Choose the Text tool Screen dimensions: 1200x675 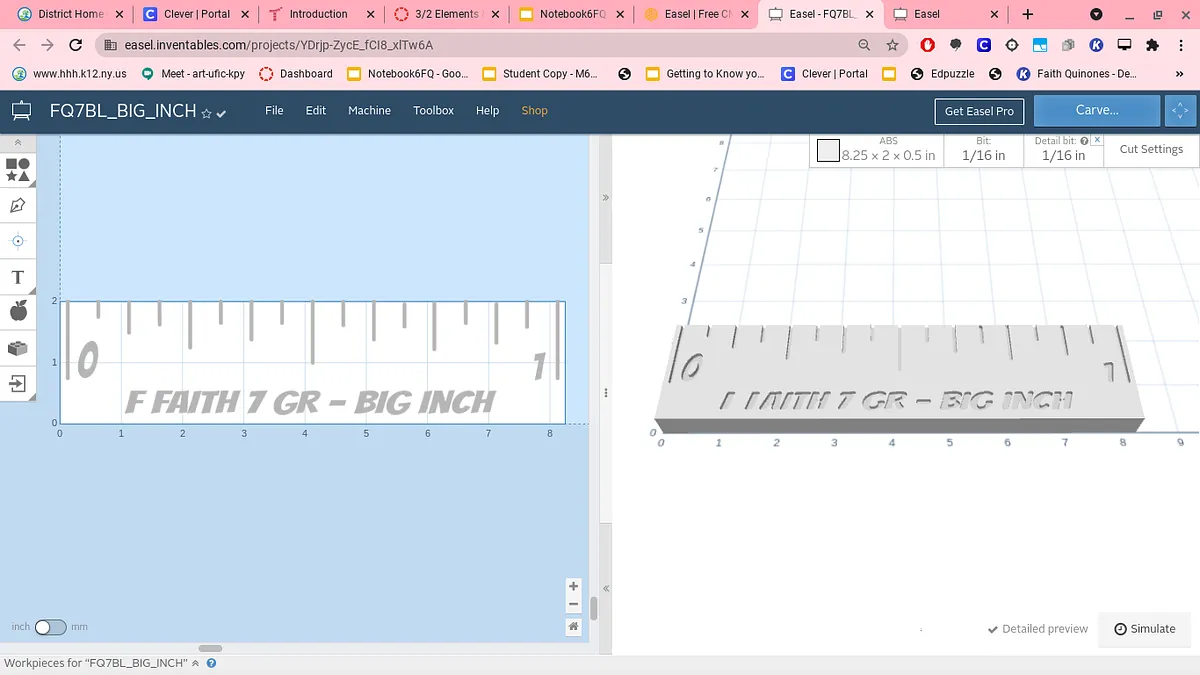click(x=17, y=277)
